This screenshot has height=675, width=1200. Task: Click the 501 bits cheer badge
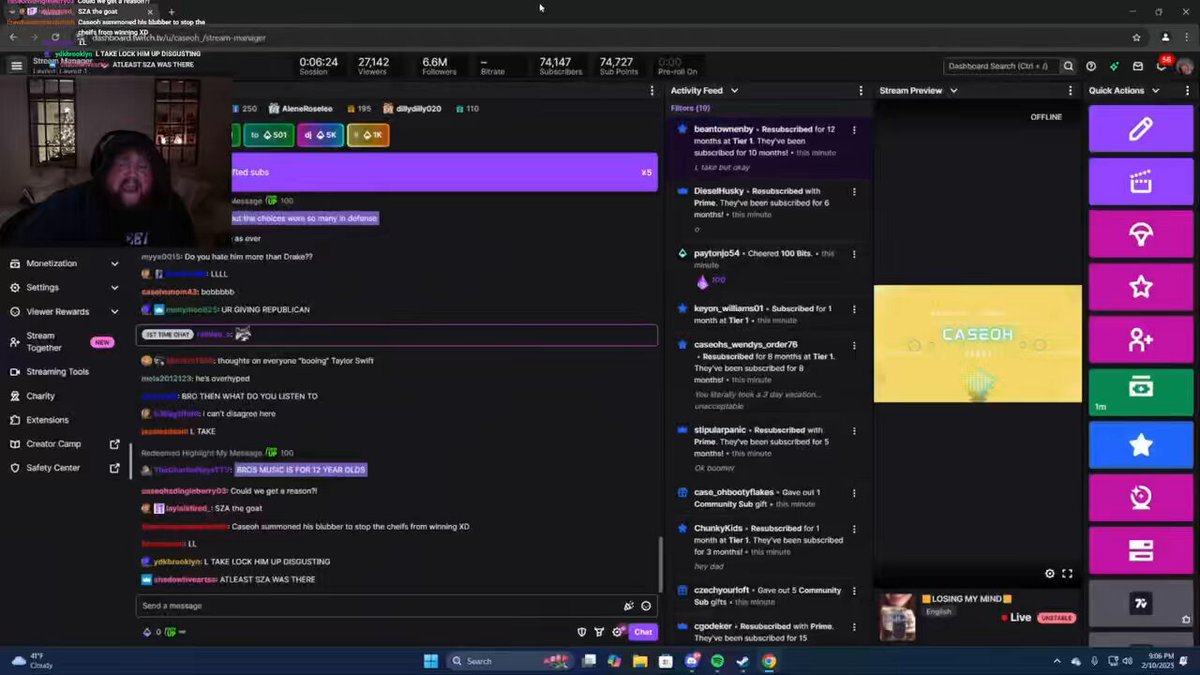pyautogui.click(x=268, y=135)
